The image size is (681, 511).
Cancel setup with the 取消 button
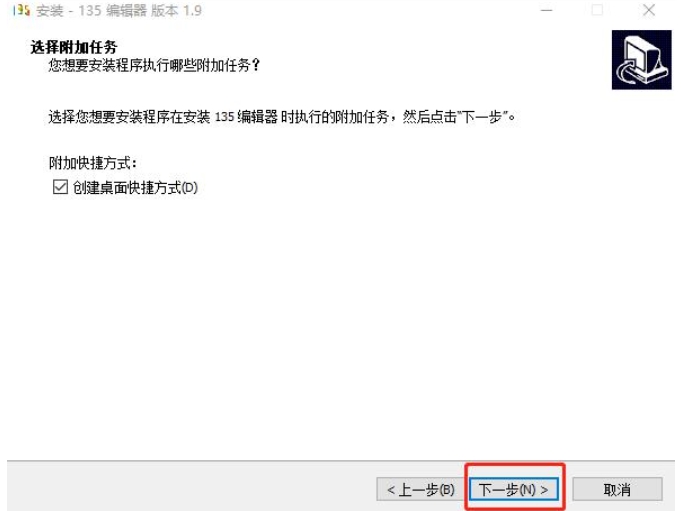tap(617, 490)
